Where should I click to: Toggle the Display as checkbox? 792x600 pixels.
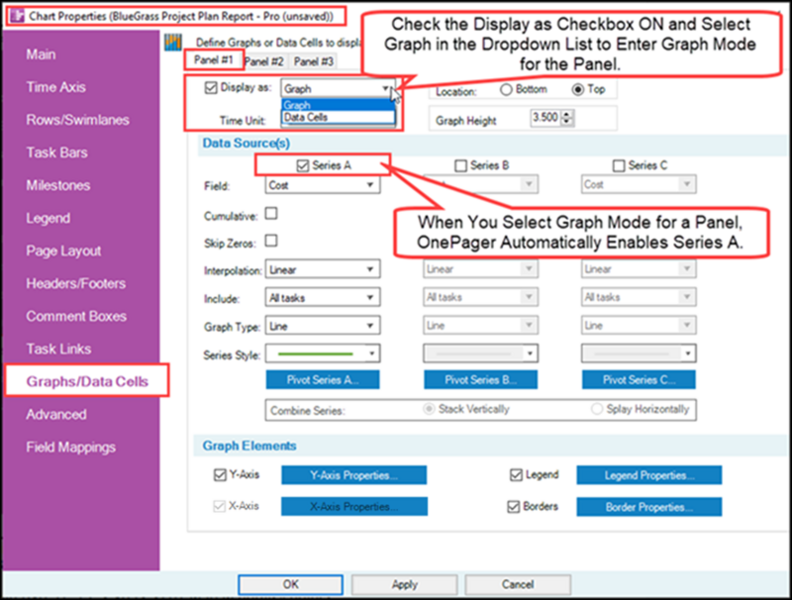click(211, 88)
